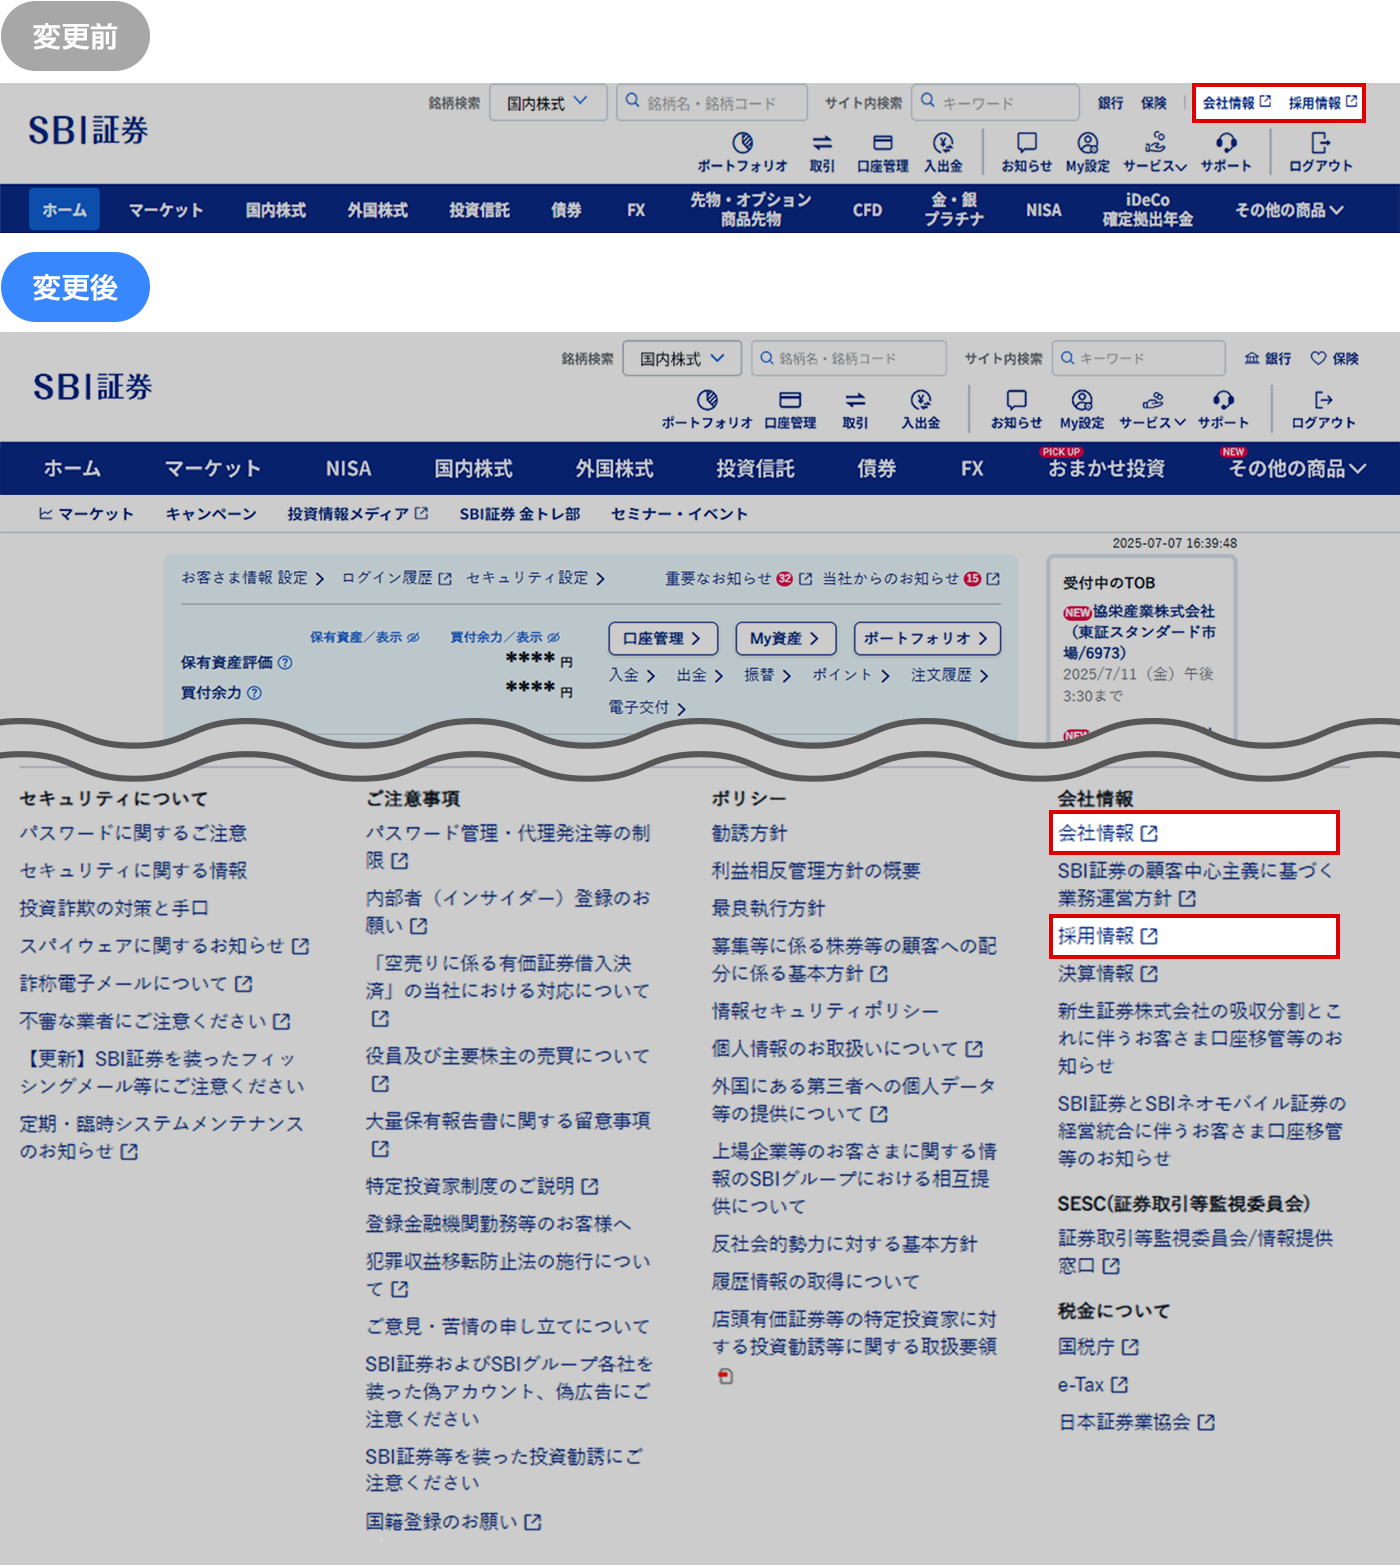Click サイト内検索 キーワード field in 変更後 header

coord(1139,358)
